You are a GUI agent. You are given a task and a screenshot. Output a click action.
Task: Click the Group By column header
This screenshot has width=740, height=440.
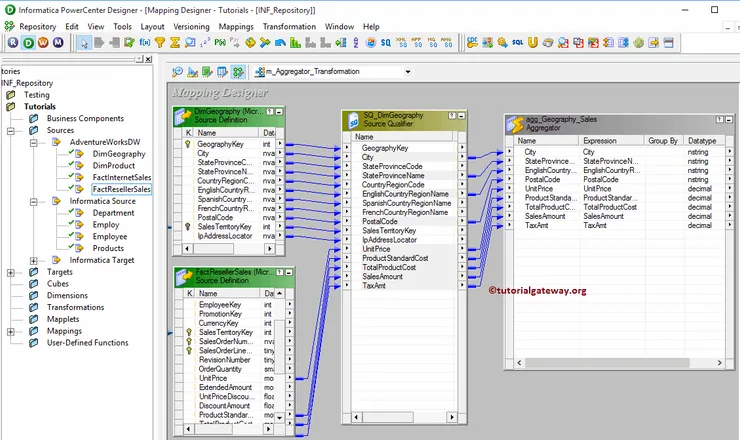pyautogui.click(x=663, y=141)
